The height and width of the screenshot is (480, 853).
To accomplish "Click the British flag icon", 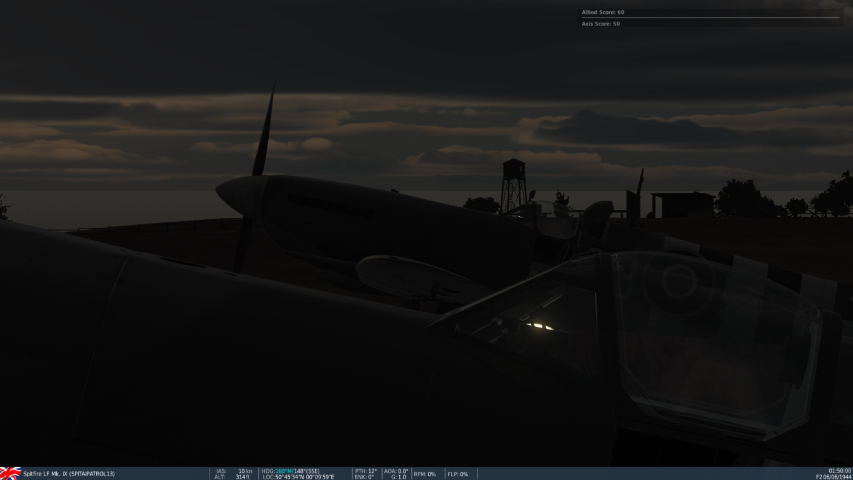I will (x=10, y=473).
